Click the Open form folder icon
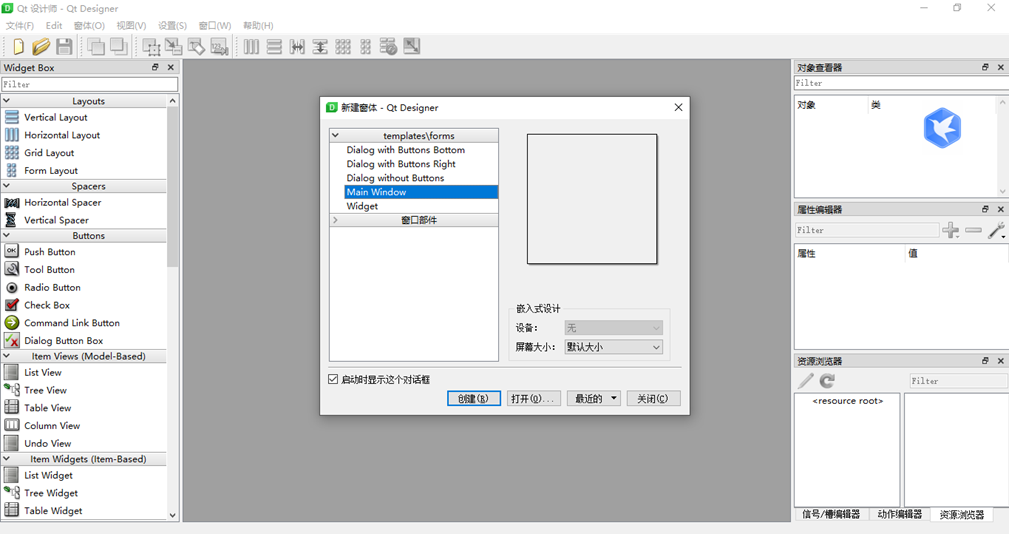1009x534 pixels. (41, 46)
